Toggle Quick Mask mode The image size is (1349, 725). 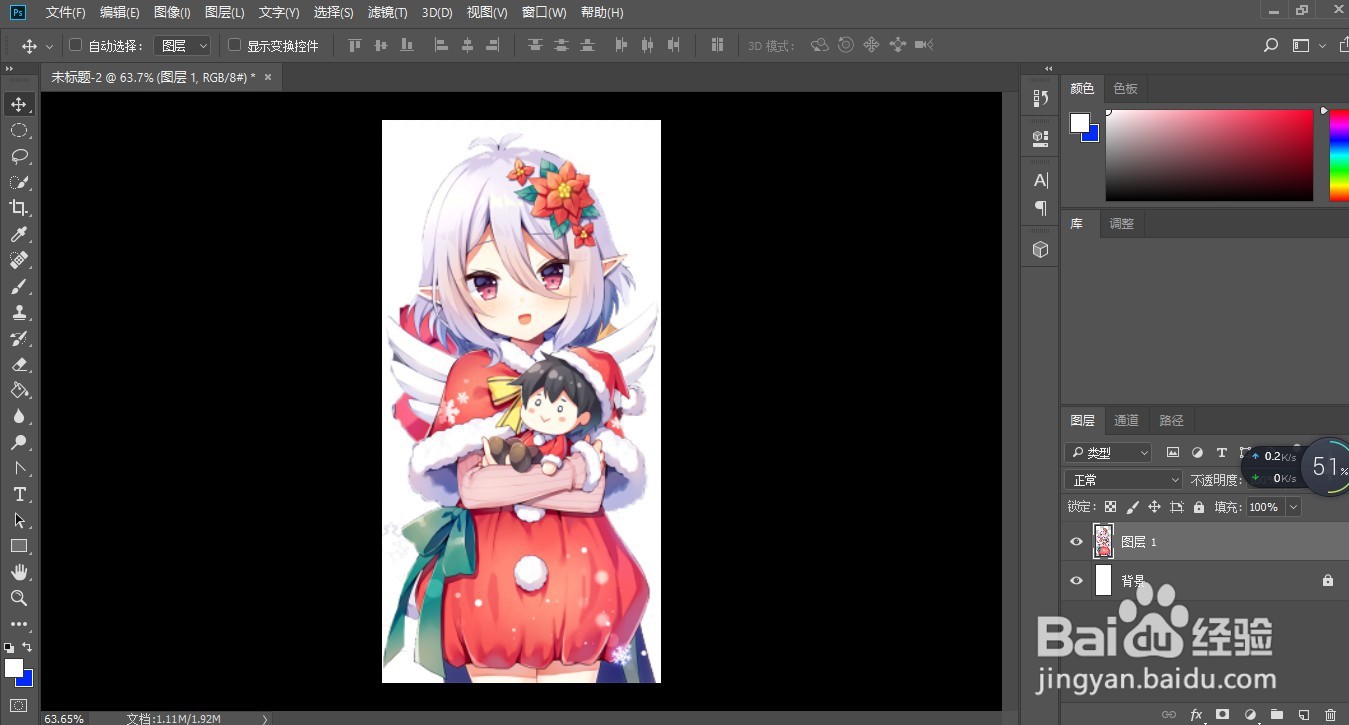tap(19, 705)
